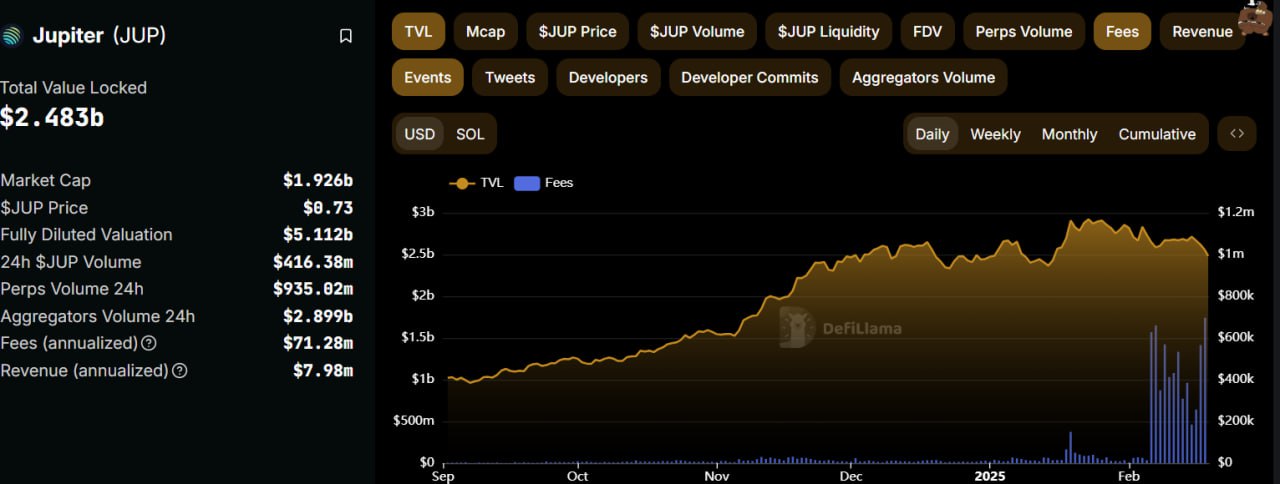1280x484 pixels.
Task: Switch to Cumulative view
Action: click(x=1157, y=134)
